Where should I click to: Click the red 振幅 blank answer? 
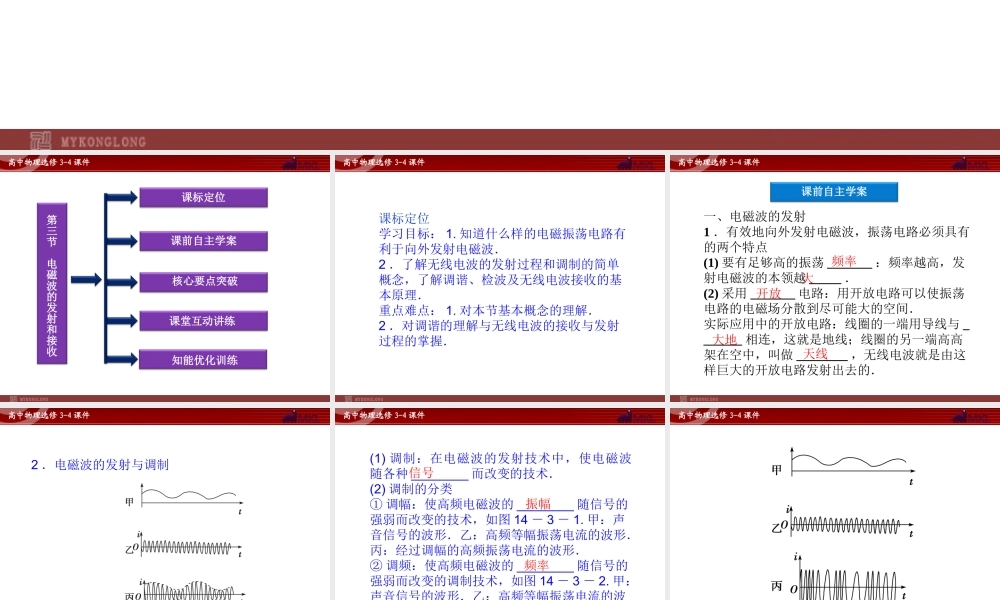click(538, 504)
